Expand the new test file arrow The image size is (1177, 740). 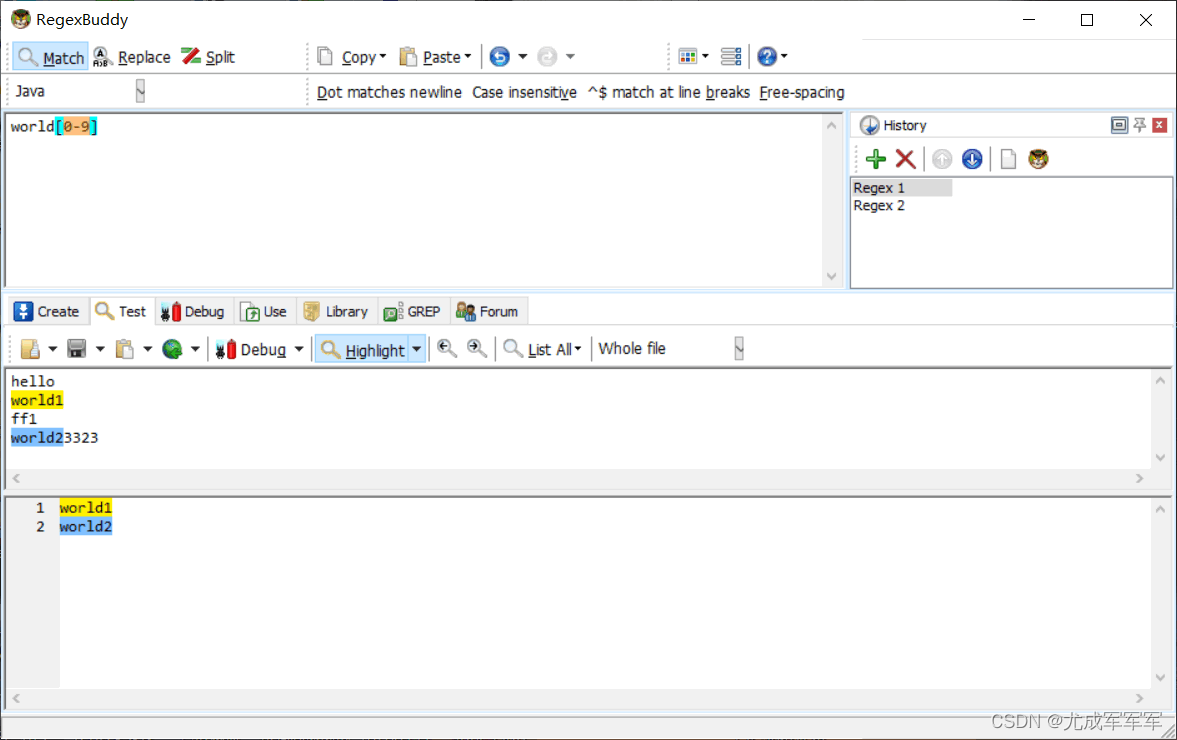click(x=53, y=349)
